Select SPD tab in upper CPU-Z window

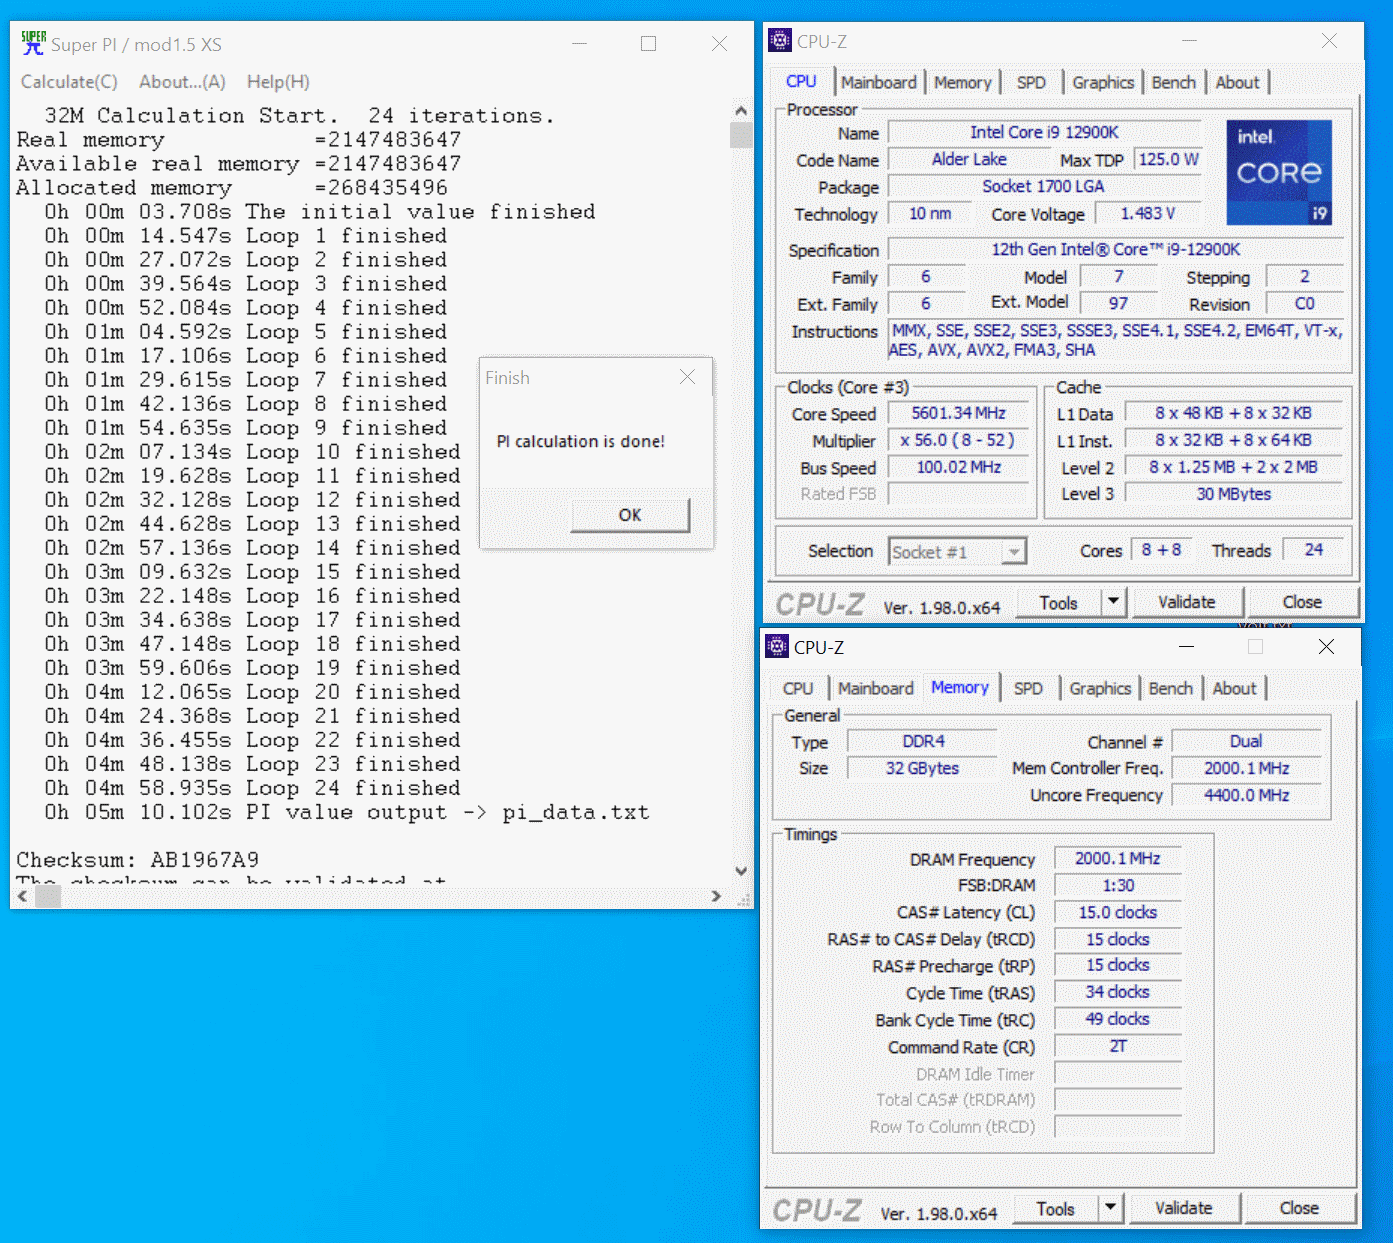(x=1031, y=82)
